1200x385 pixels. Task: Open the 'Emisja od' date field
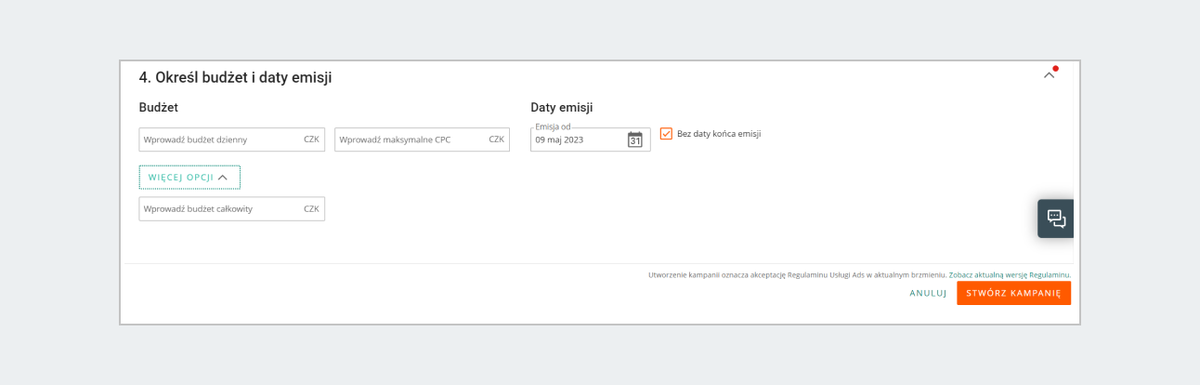click(590, 139)
